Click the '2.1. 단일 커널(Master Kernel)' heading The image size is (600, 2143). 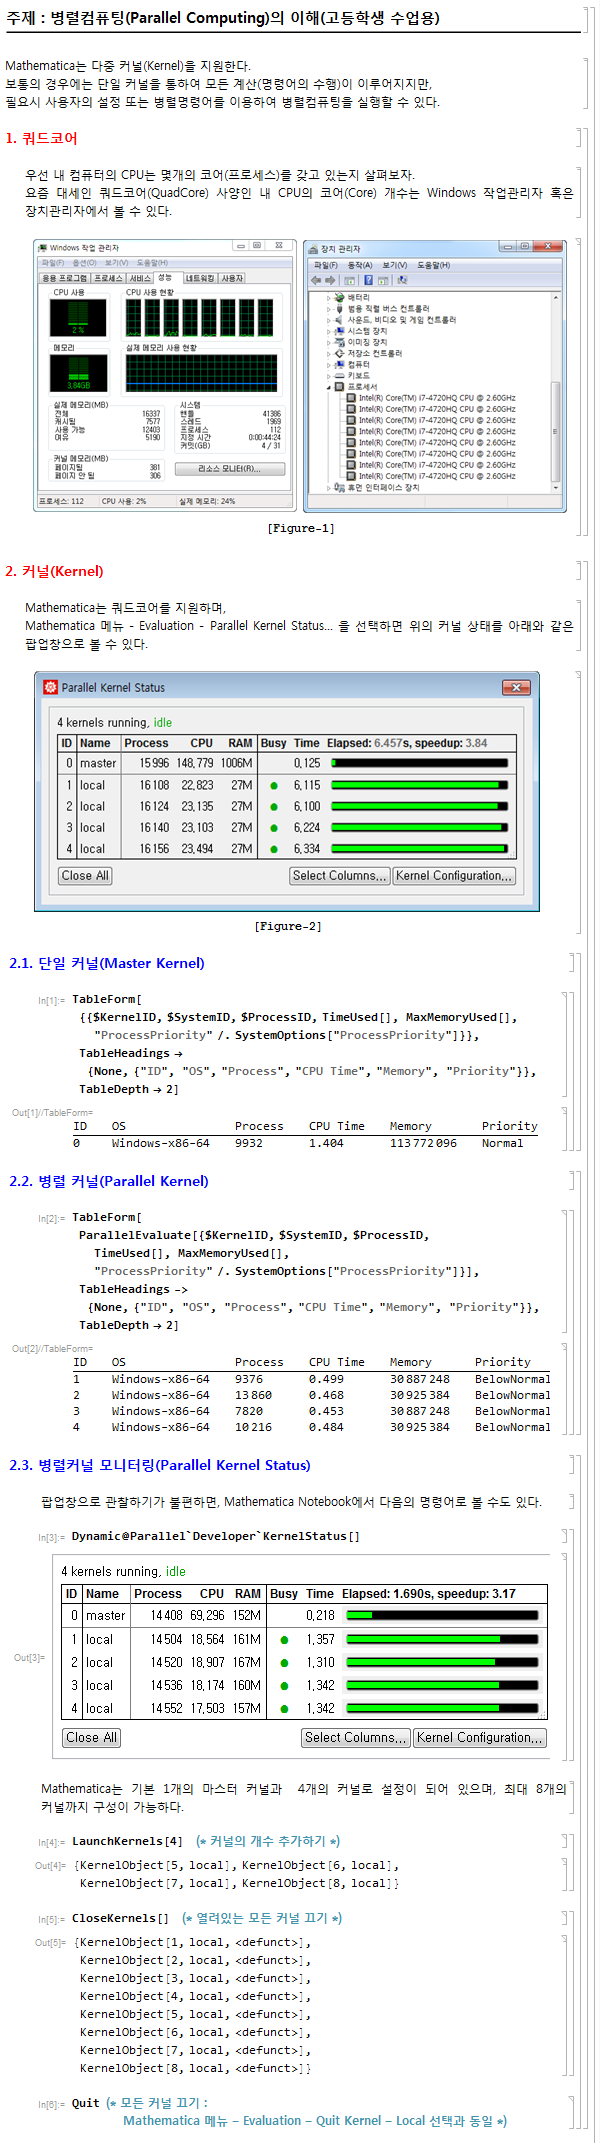(107, 963)
